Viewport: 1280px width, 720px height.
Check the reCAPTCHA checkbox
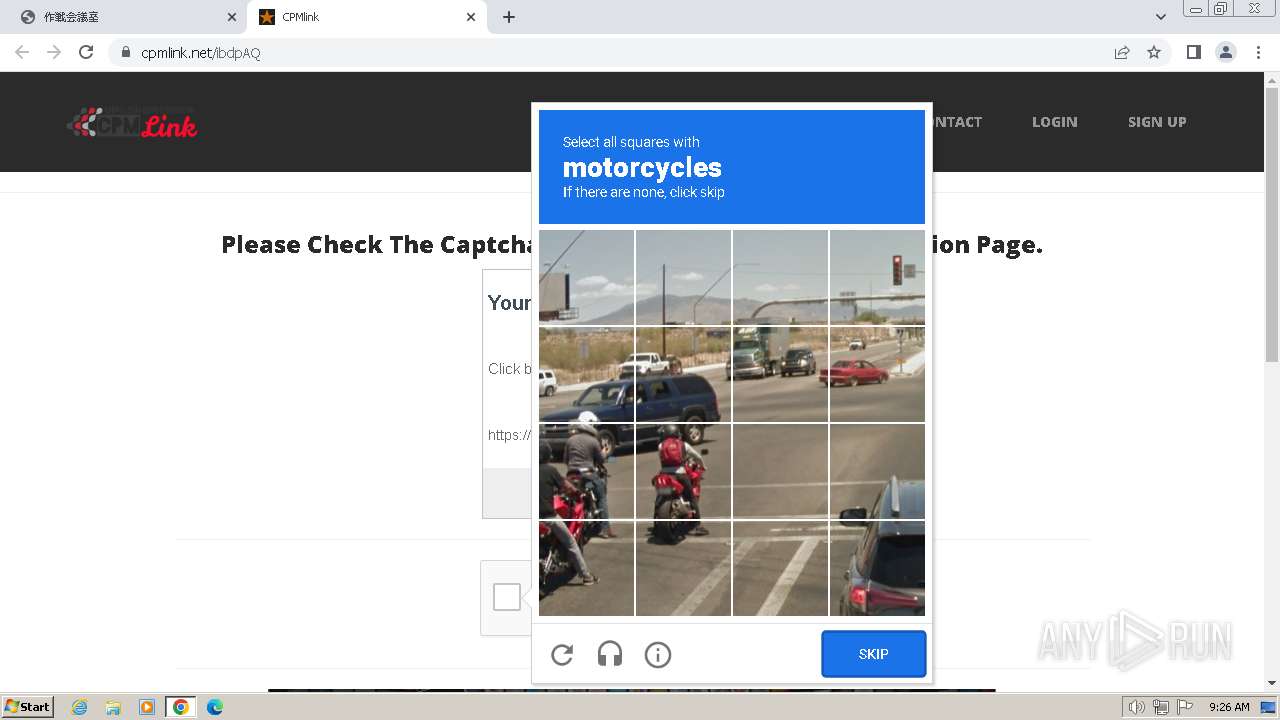[507, 597]
